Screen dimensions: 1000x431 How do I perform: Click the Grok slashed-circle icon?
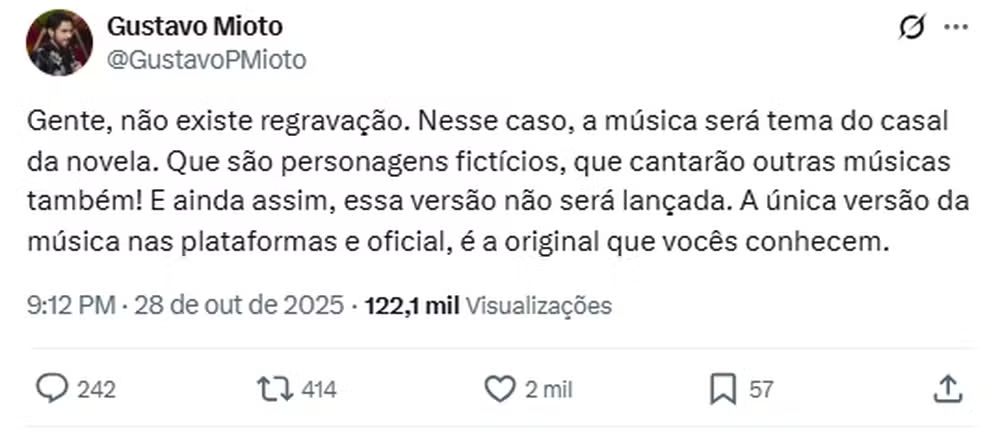pyautogui.click(x=911, y=28)
